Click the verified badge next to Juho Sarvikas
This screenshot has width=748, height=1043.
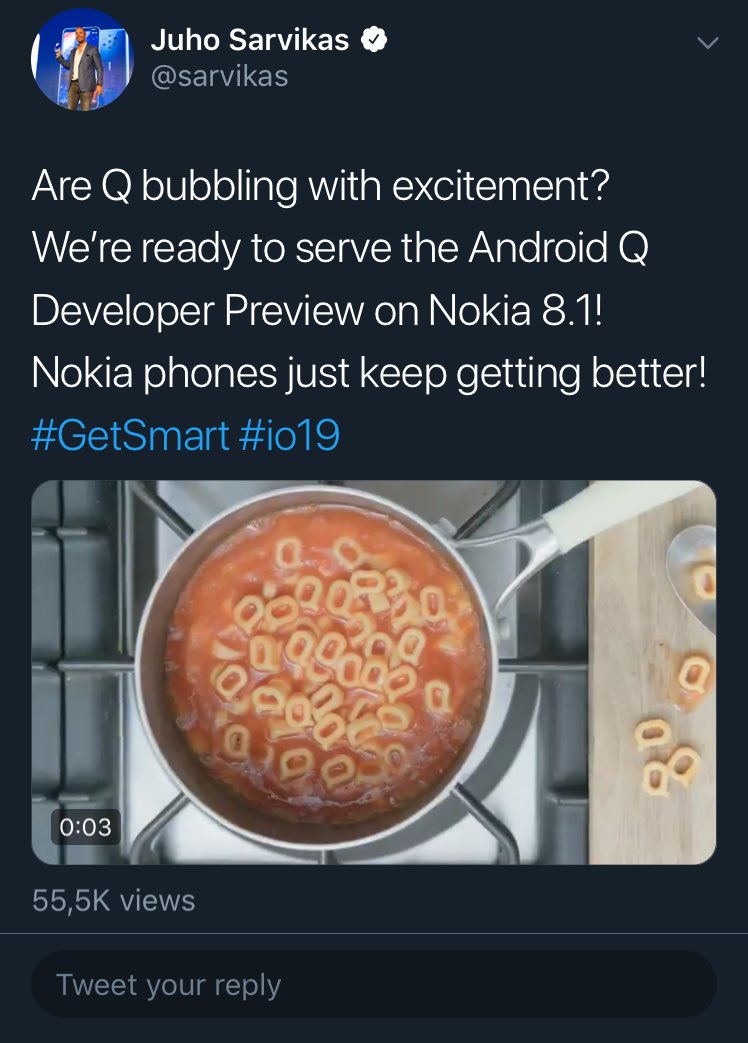pyautogui.click(x=374, y=40)
